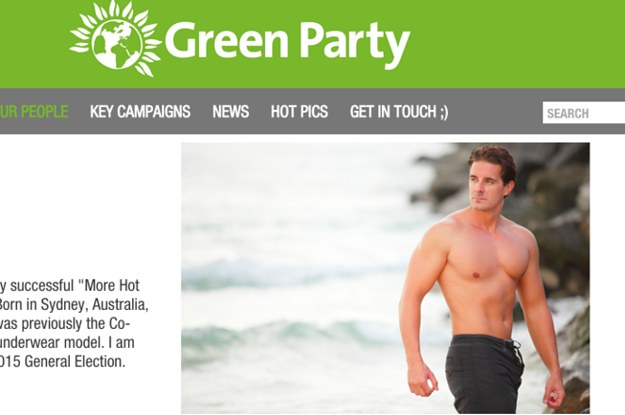Click the "015 General Election." text line
Image resolution: width=625 pixels, height=415 pixels.
(x=63, y=362)
